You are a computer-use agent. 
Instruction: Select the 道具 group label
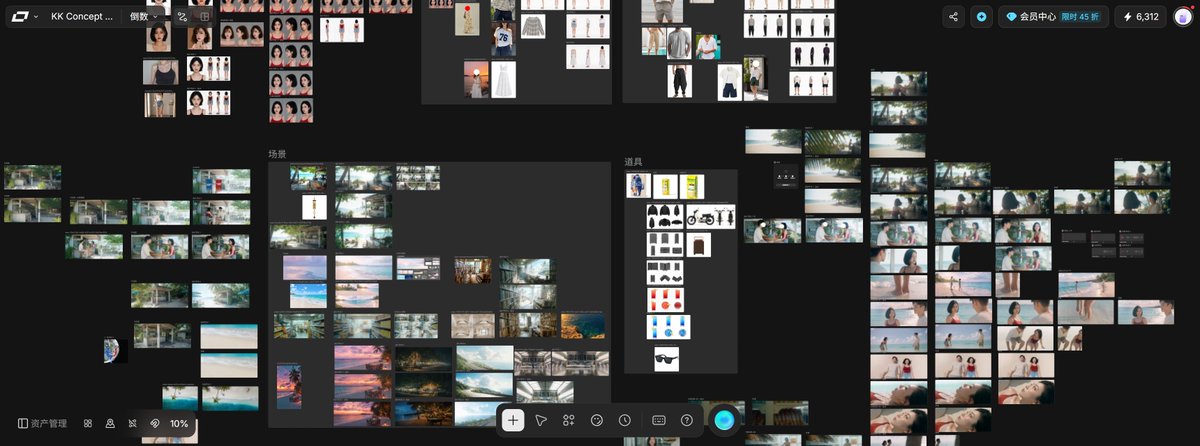pos(634,161)
